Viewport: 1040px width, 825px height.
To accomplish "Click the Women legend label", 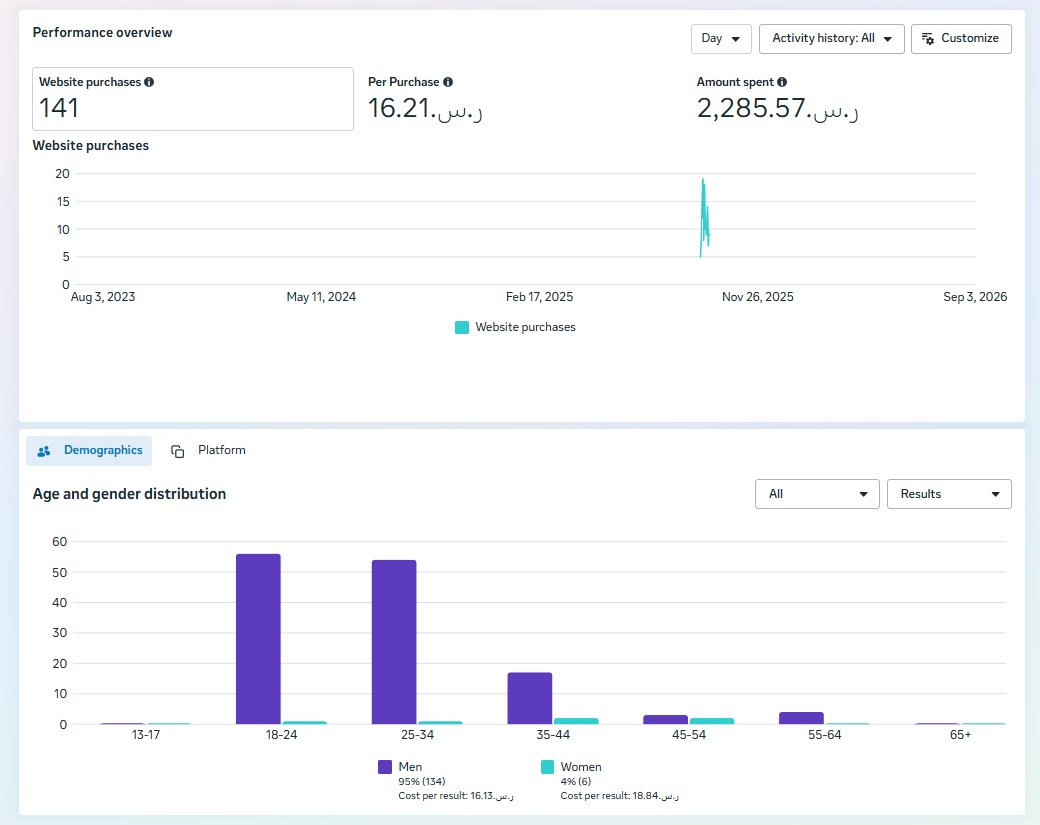I will click(581, 767).
